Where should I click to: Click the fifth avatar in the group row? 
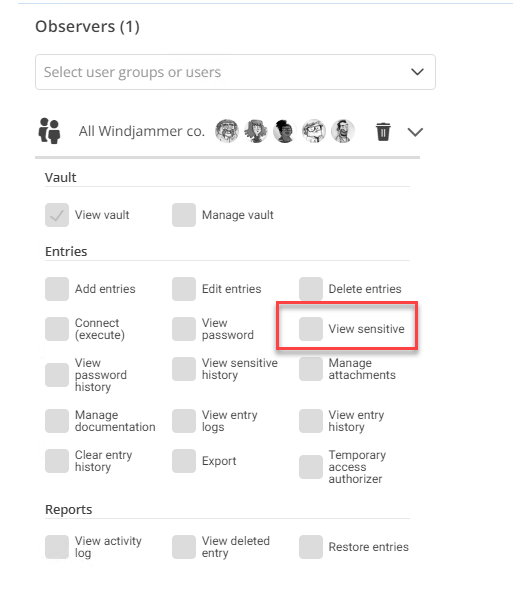click(343, 131)
